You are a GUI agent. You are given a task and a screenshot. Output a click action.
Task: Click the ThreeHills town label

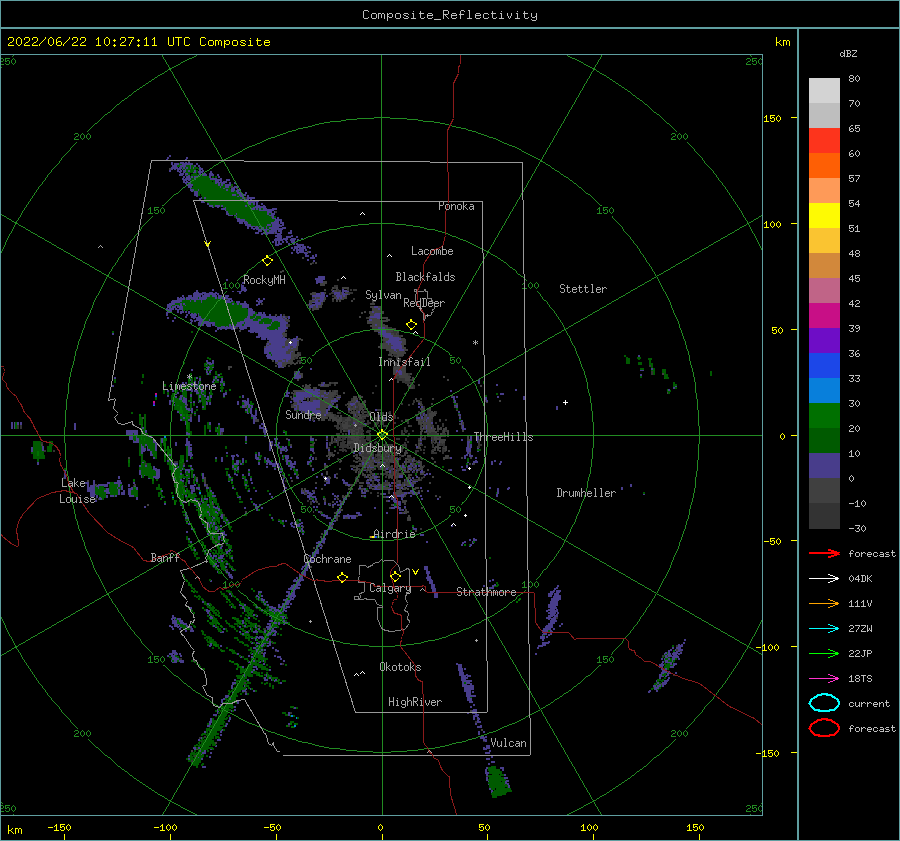[x=503, y=437]
